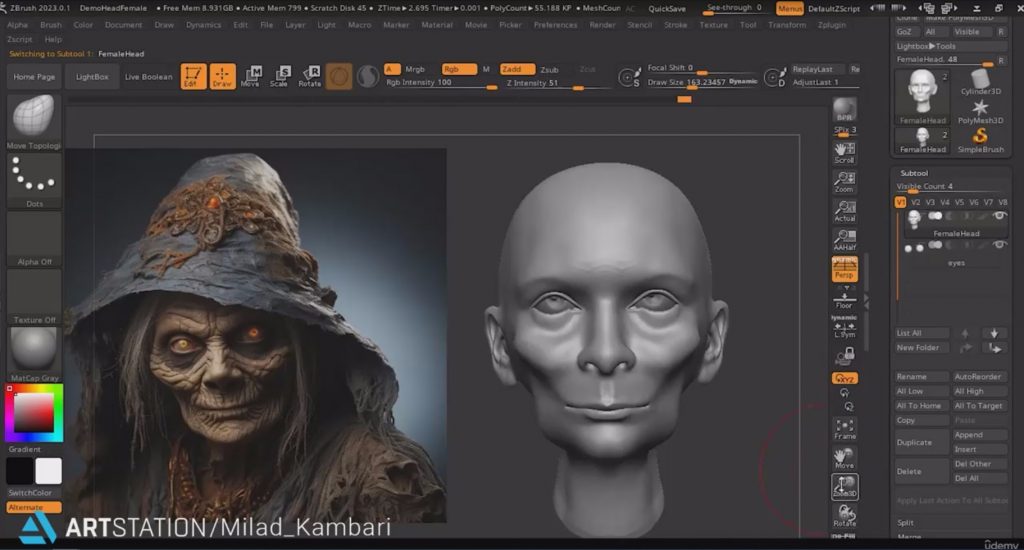Click the Move view icon beside canvas
The height and width of the screenshot is (550, 1024).
(x=844, y=458)
